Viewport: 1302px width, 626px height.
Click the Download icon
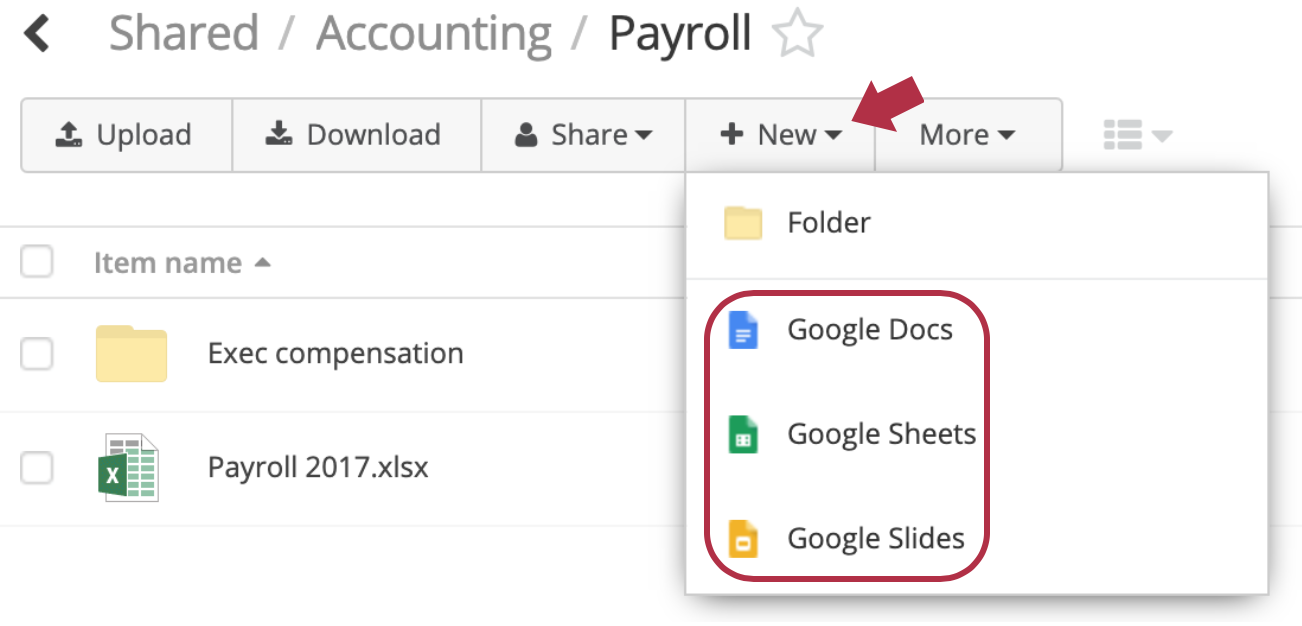point(278,133)
